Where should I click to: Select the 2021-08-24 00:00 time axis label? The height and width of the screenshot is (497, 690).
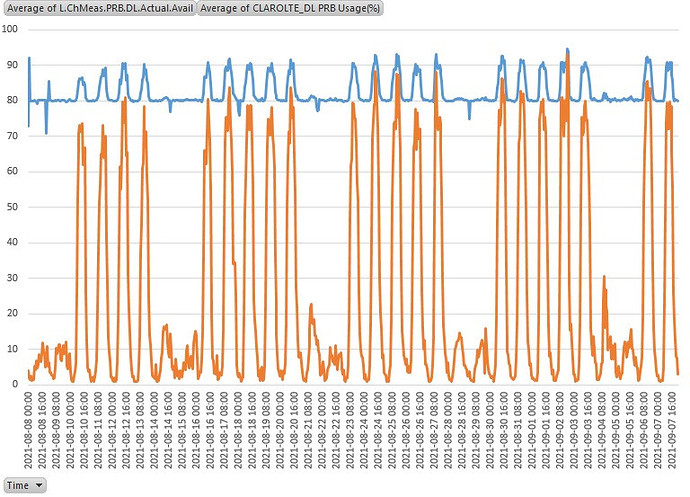pos(364,431)
